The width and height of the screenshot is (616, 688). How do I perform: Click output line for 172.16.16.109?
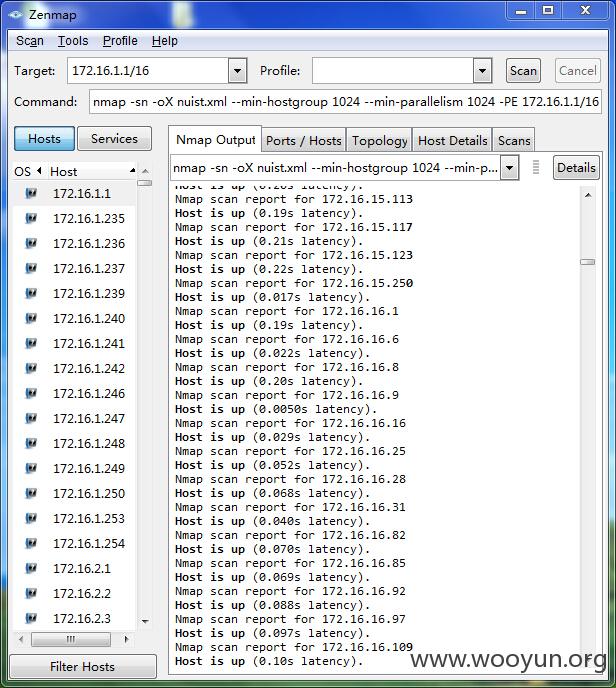click(294, 647)
